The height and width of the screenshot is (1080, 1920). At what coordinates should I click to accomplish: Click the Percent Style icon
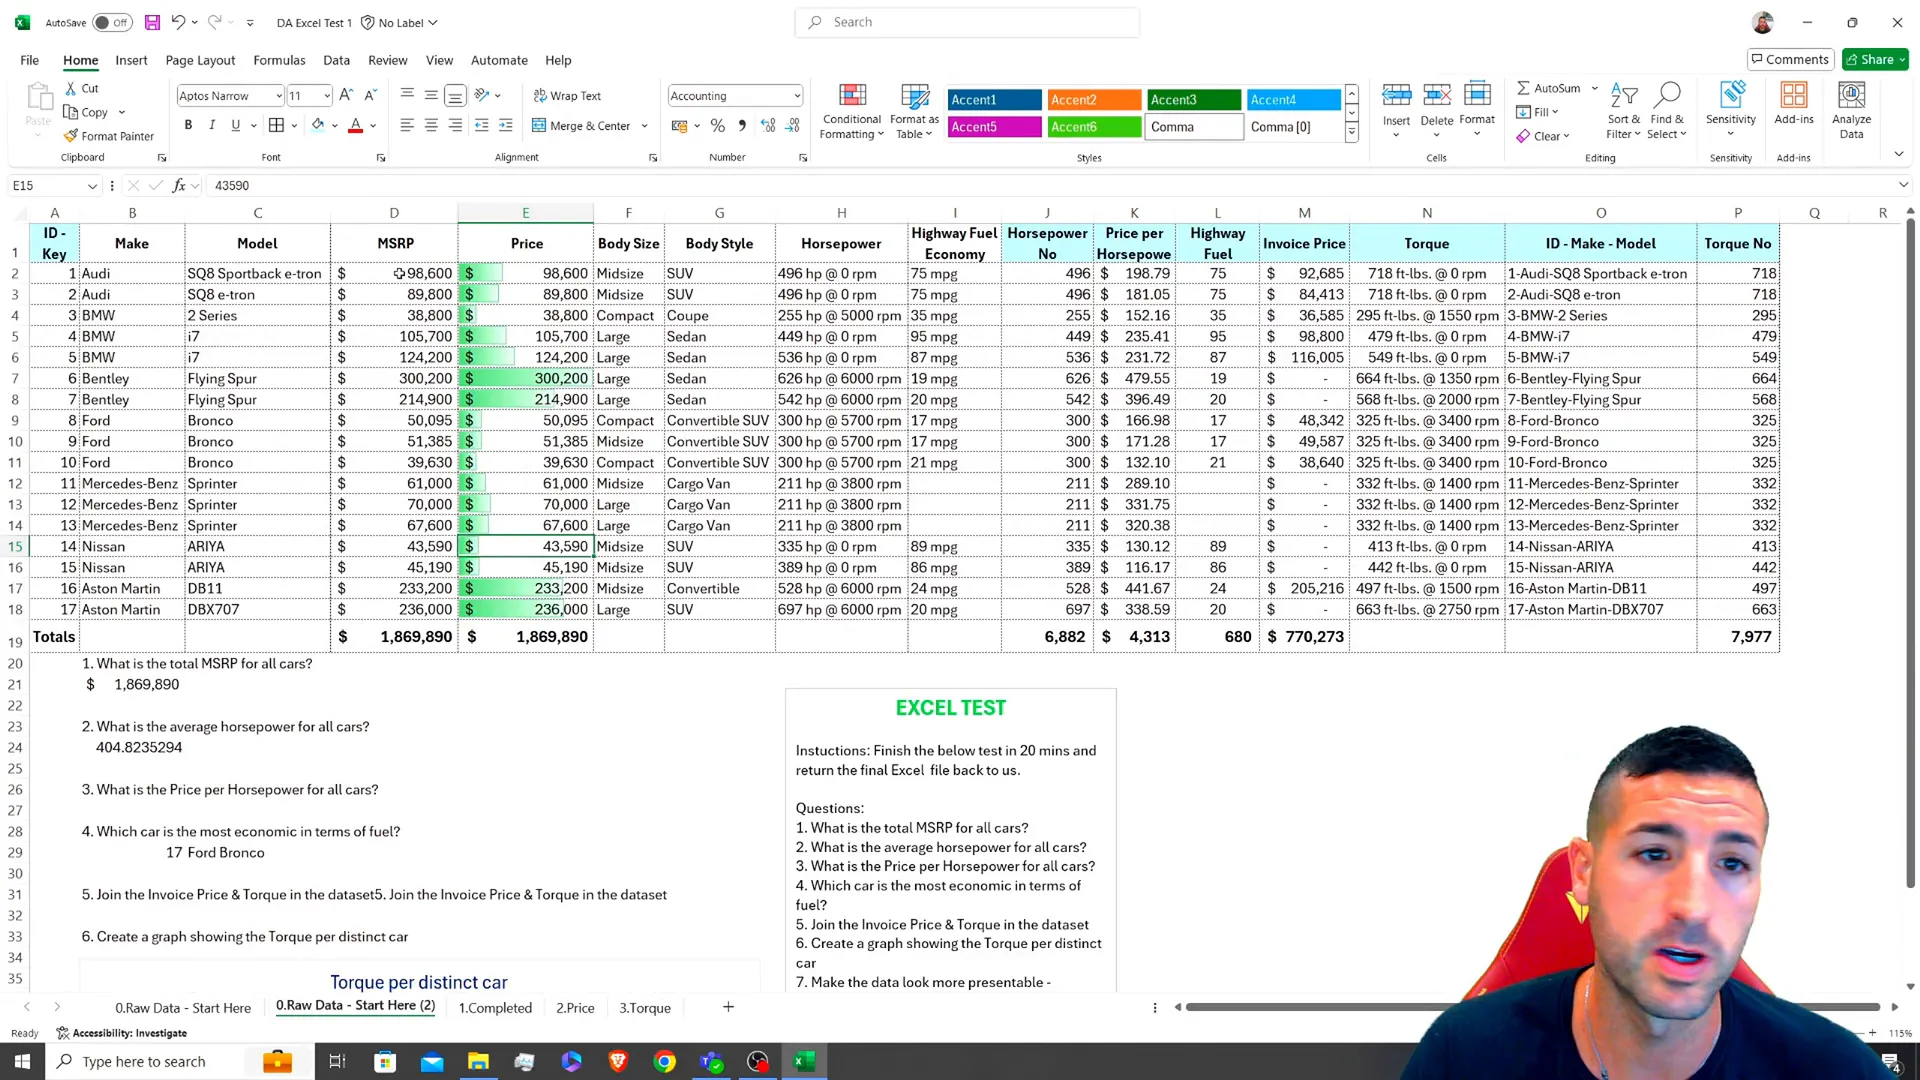pyautogui.click(x=717, y=125)
